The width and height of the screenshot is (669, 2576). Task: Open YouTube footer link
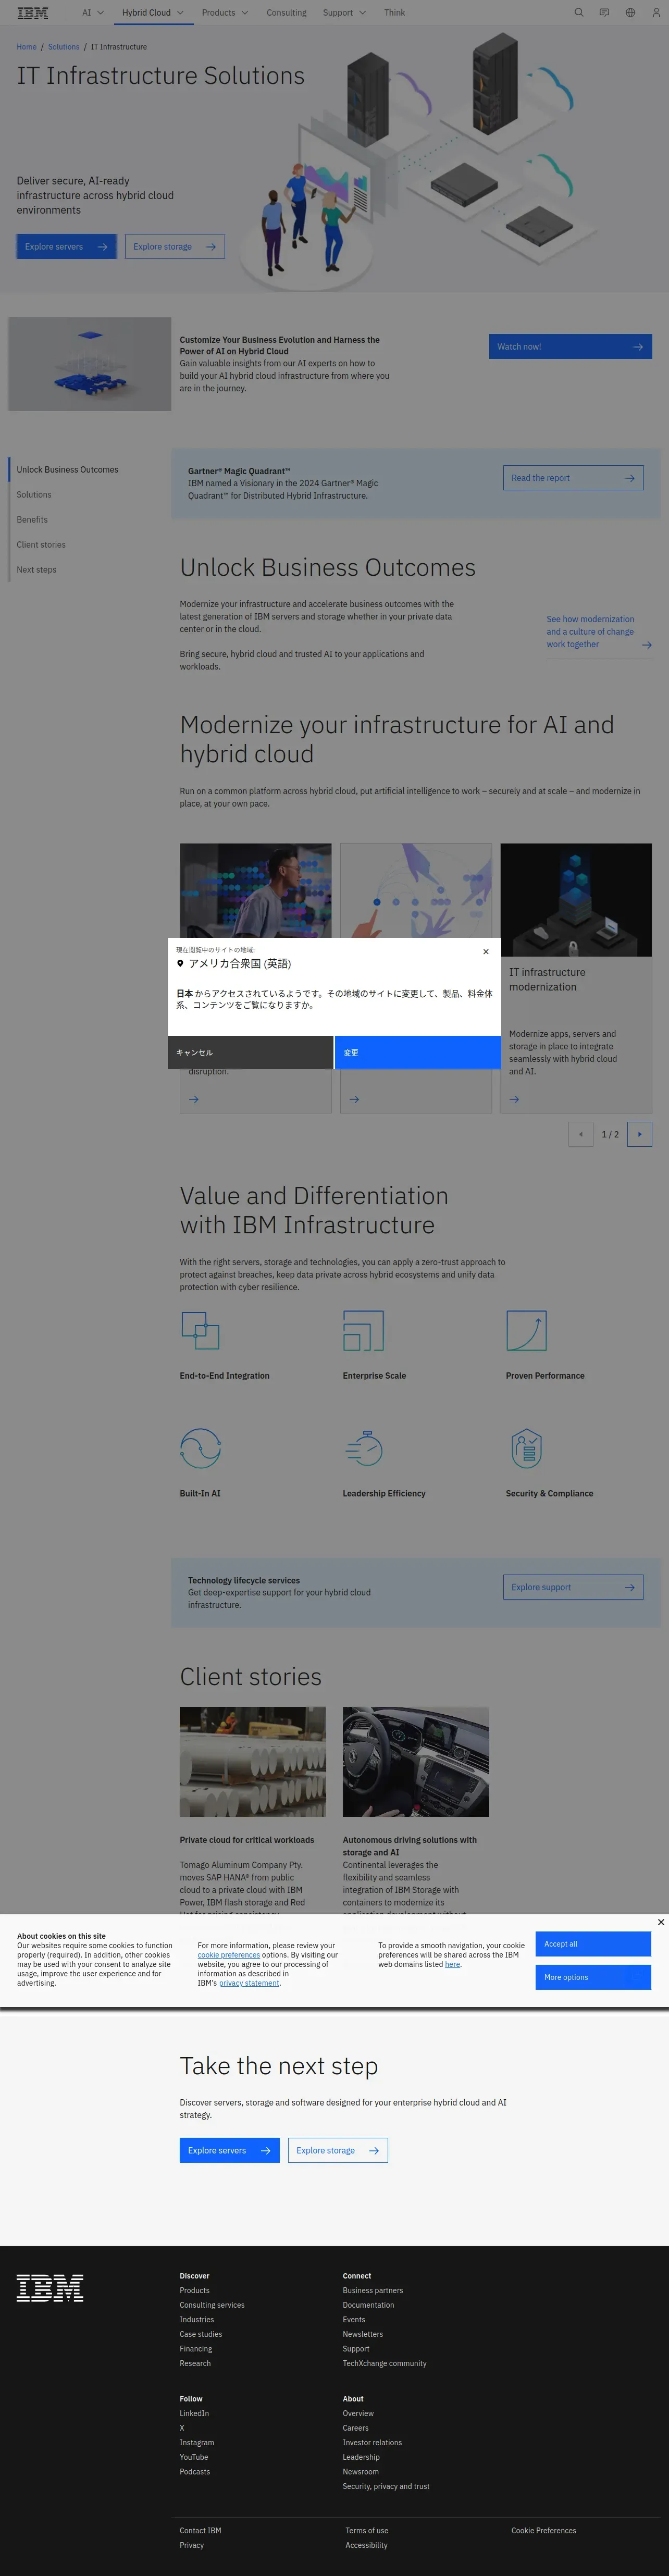pos(194,2457)
